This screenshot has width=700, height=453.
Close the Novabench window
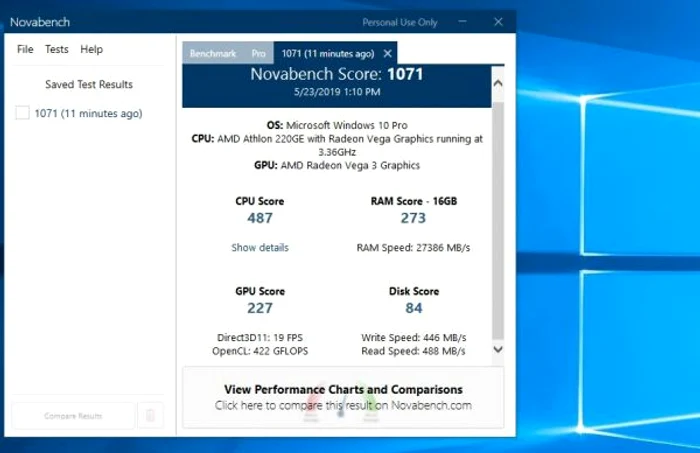point(498,21)
